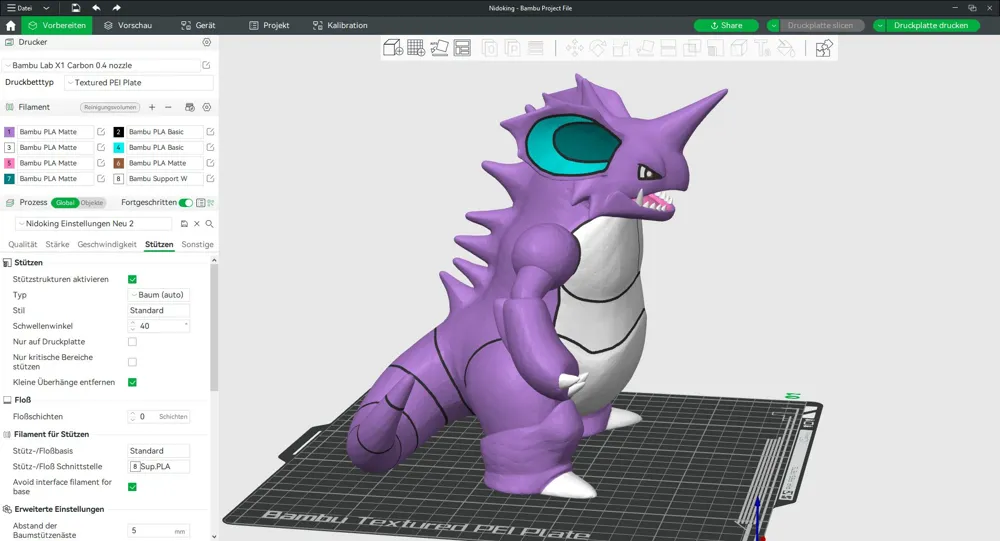Screen dimensions: 1000x541
Task: Open the Stütz-/Floß Schnittstelle Sup.PLA dropdown
Action: point(159,466)
